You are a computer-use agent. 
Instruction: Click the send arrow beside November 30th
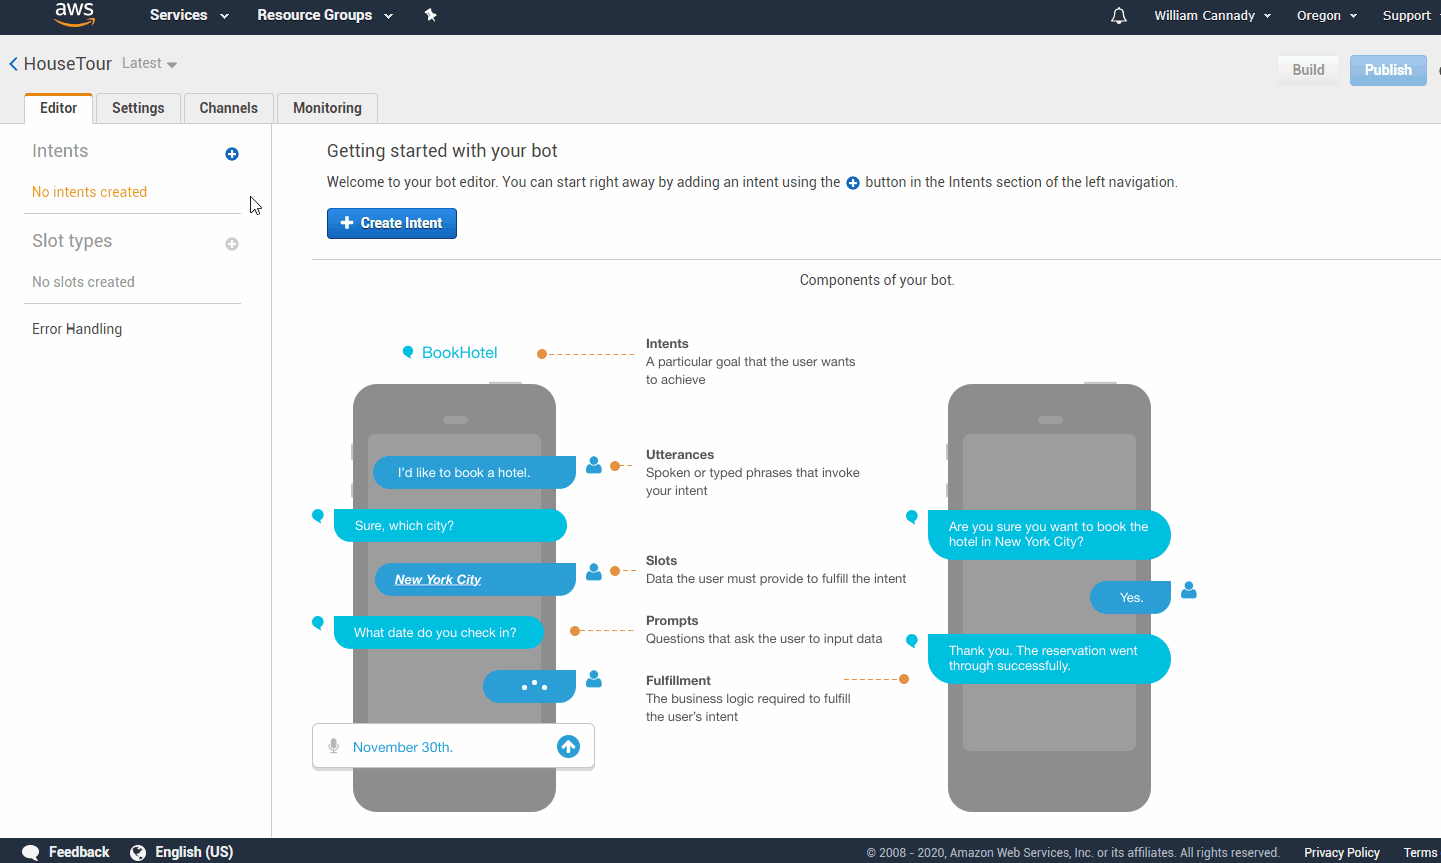[x=568, y=746]
